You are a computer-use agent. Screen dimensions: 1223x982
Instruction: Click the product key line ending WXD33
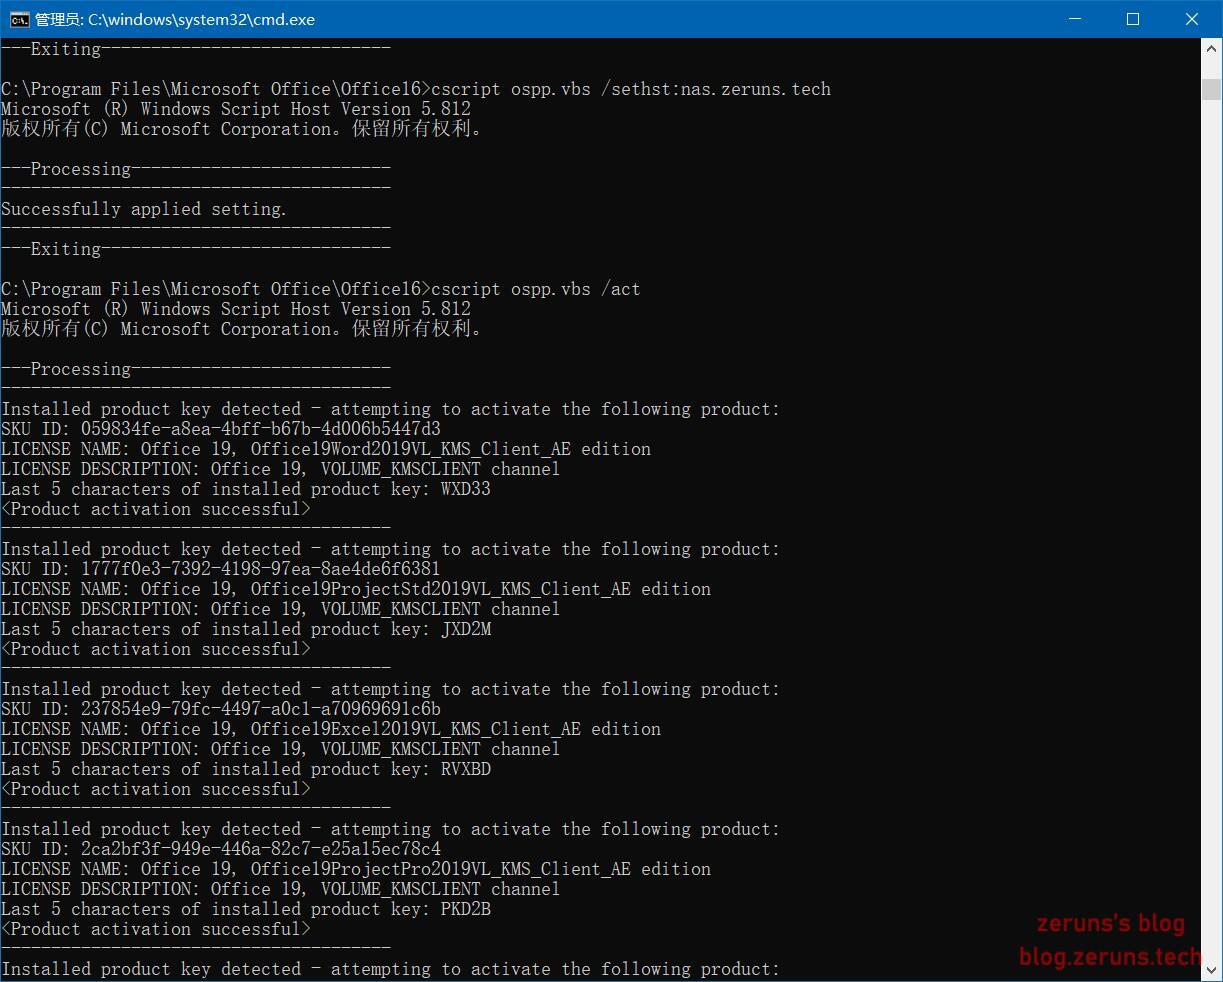pos(245,489)
